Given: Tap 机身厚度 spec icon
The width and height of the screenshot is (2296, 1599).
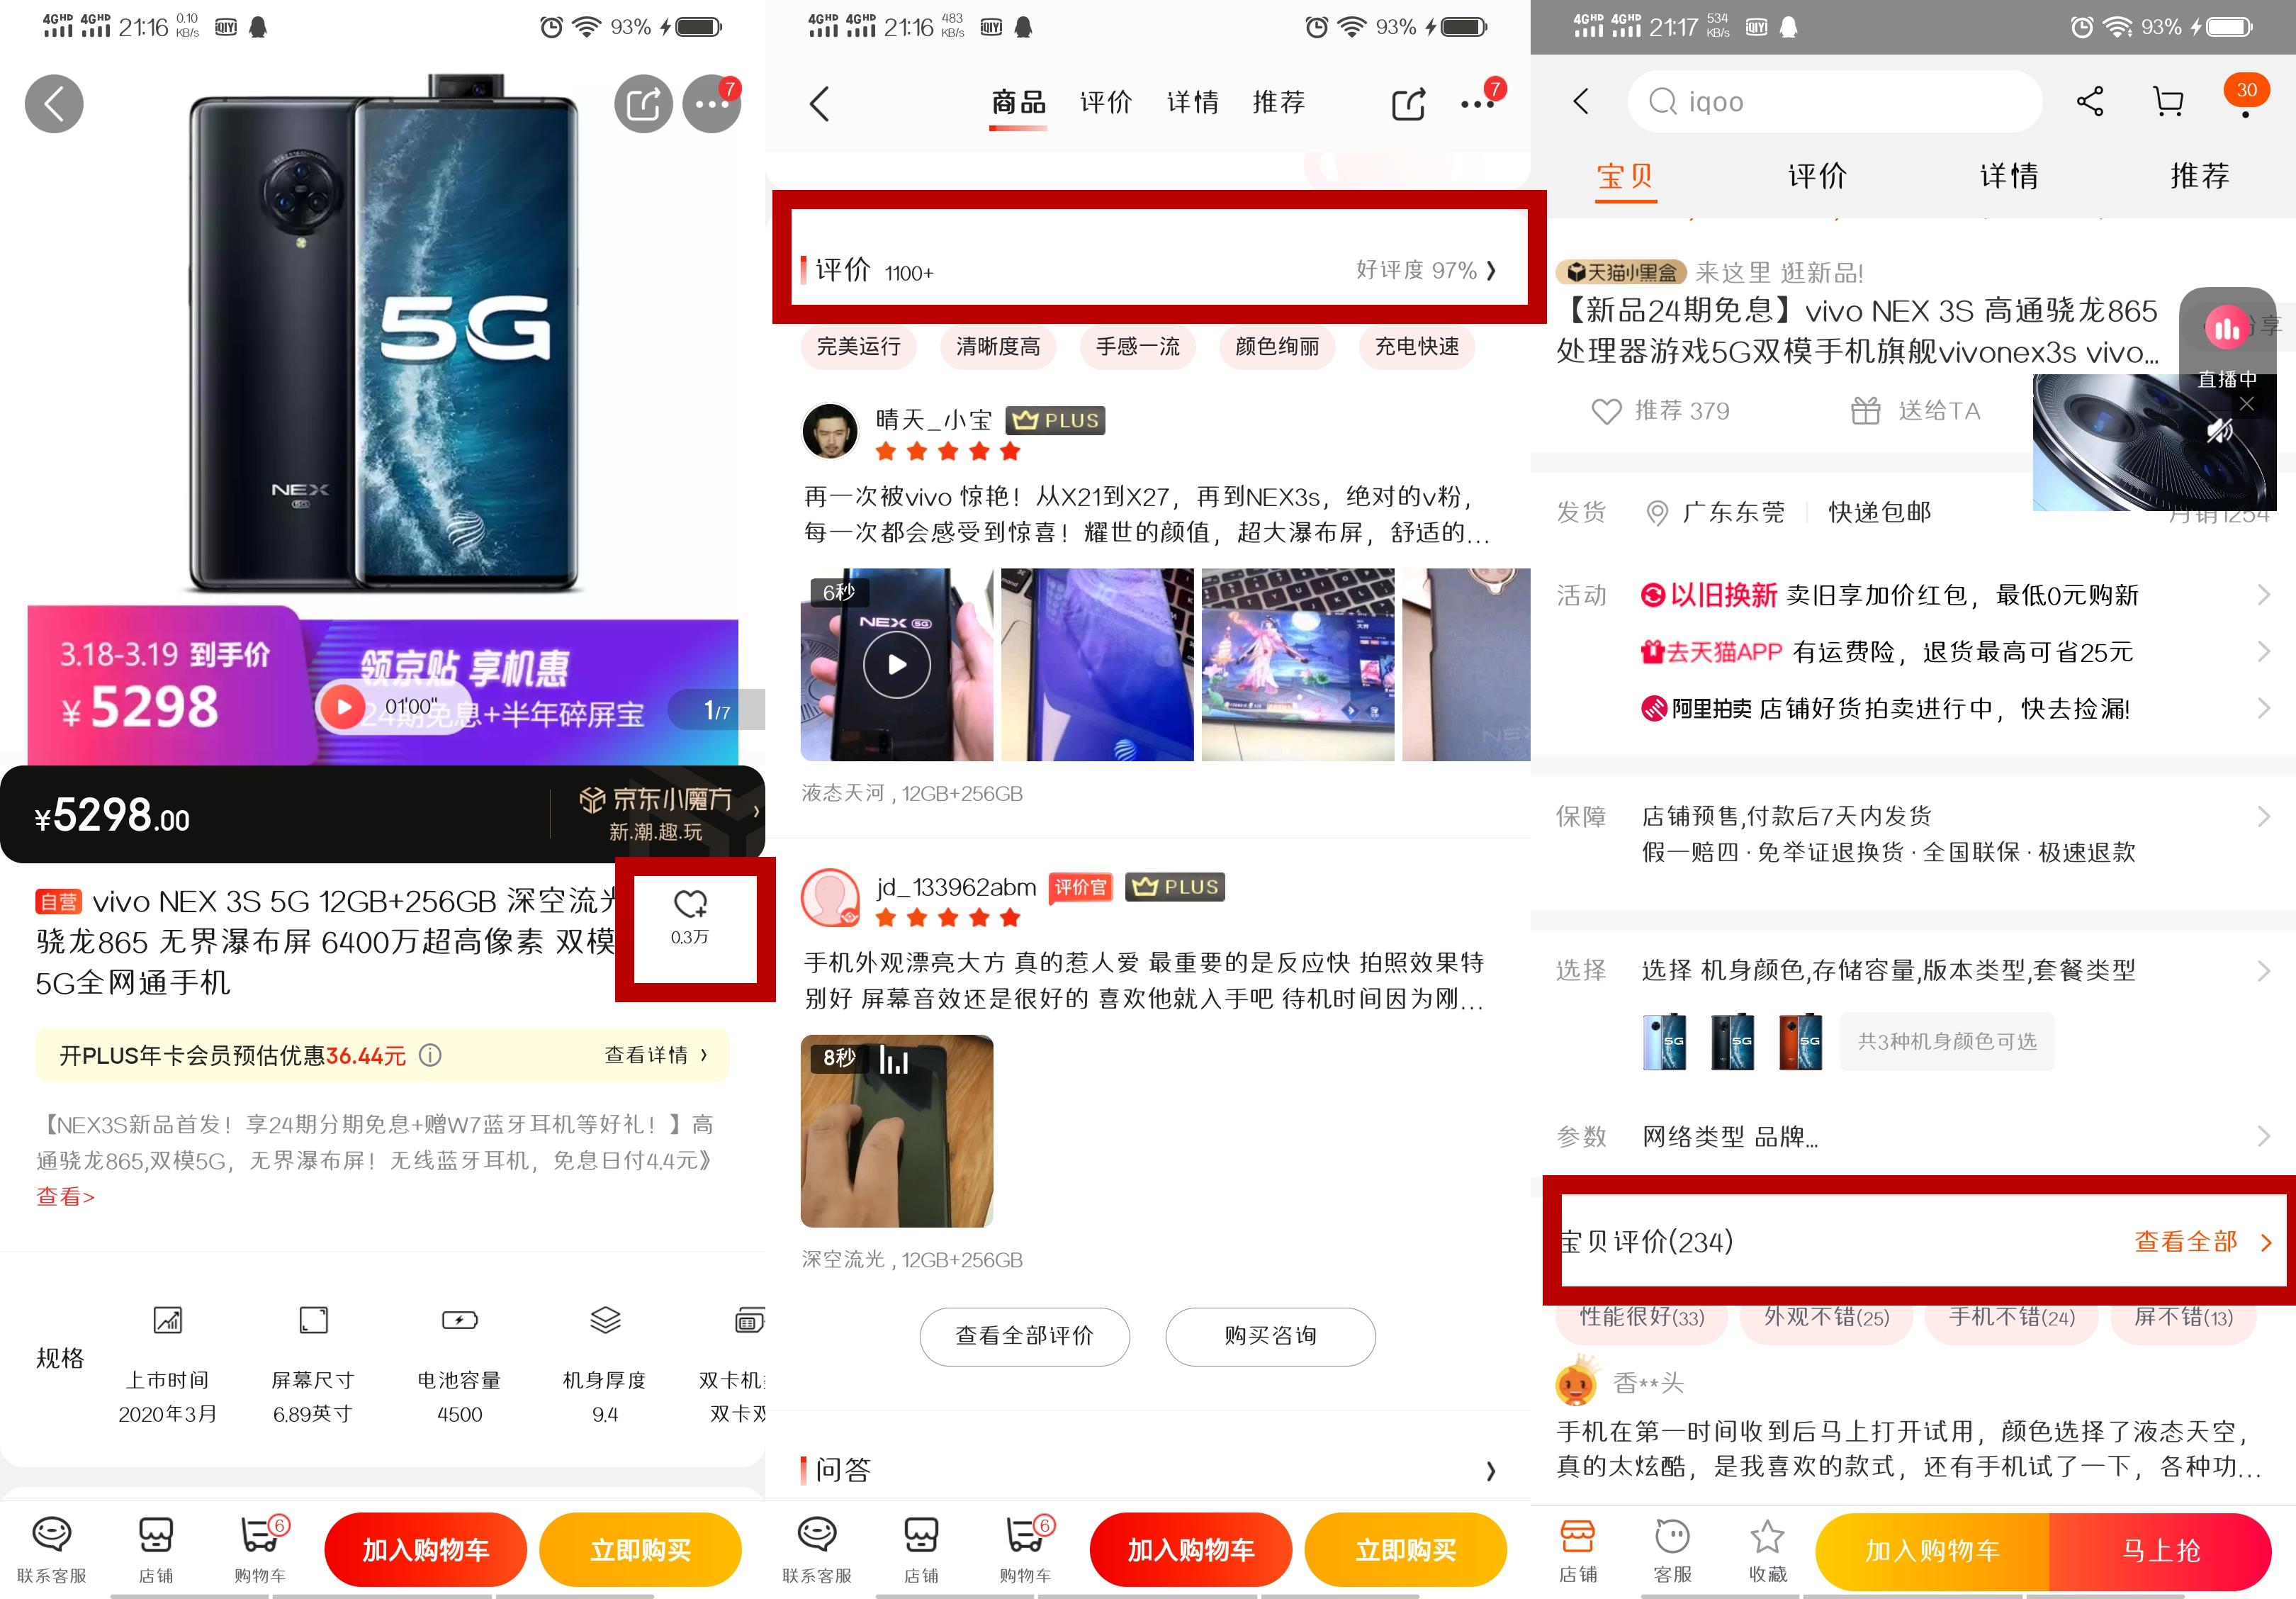Looking at the screenshot, I should pos(605,1320).
